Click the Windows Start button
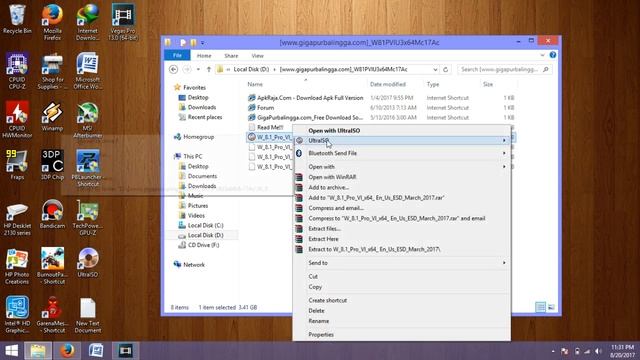The height and width of the screenshot is (360, 640). 11,351
